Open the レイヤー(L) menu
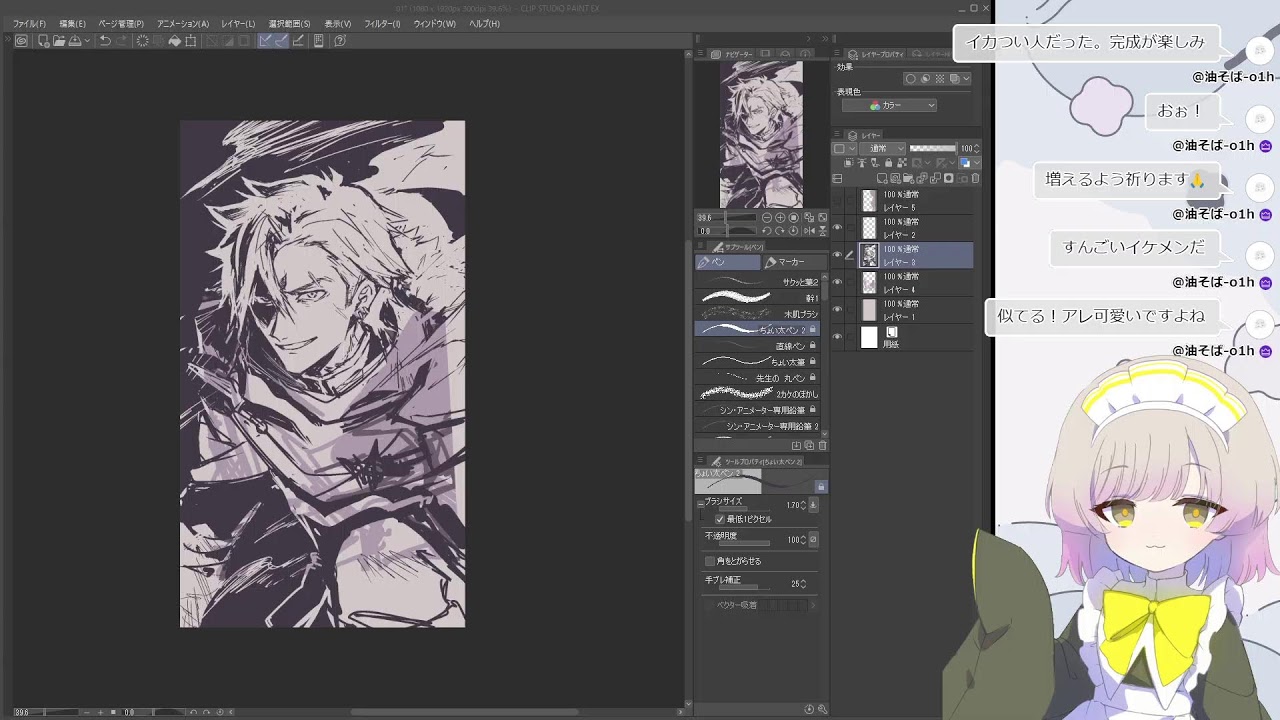 point(238,24)
